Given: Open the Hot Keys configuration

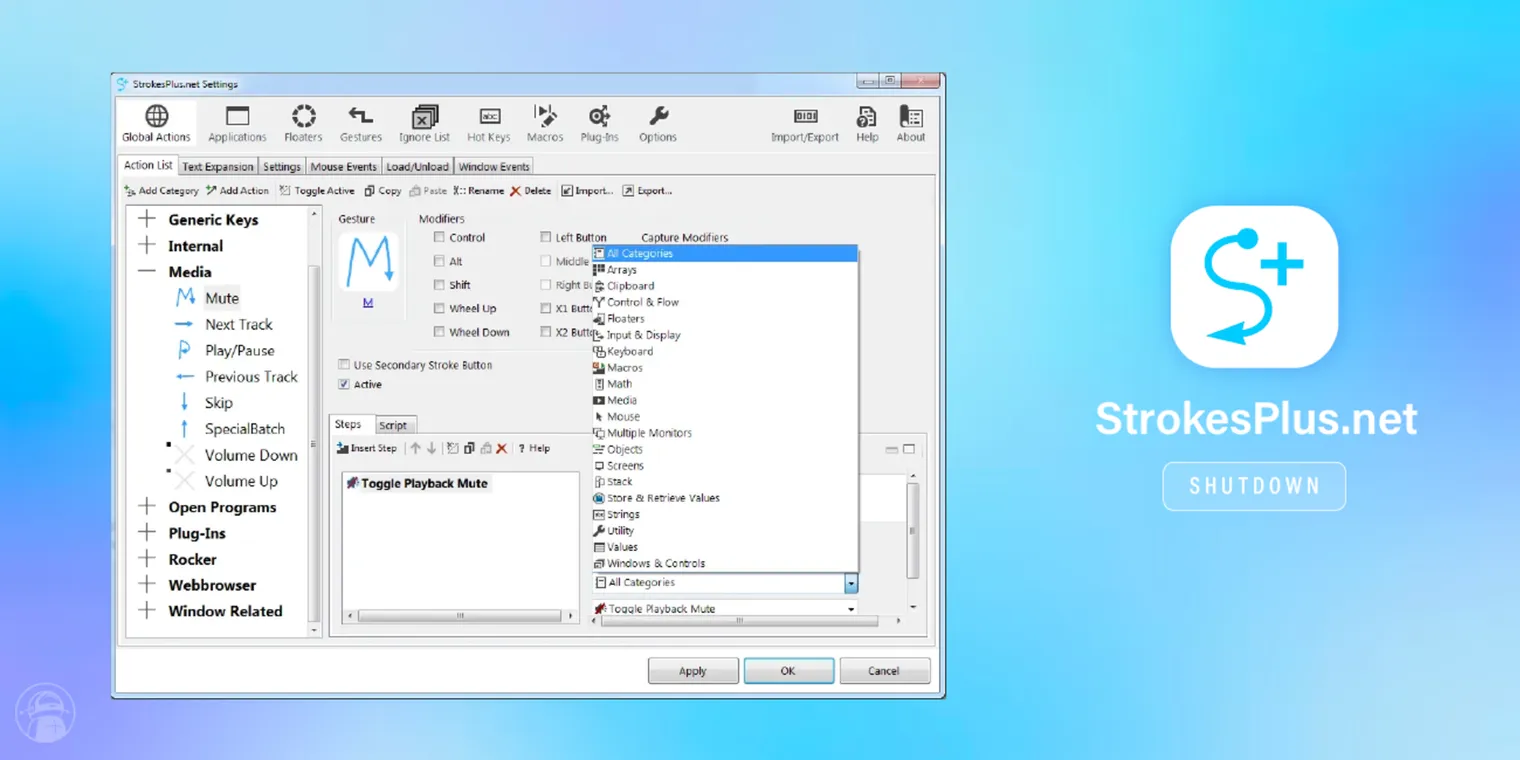Looking at the screenshot, I should [488, 122].
